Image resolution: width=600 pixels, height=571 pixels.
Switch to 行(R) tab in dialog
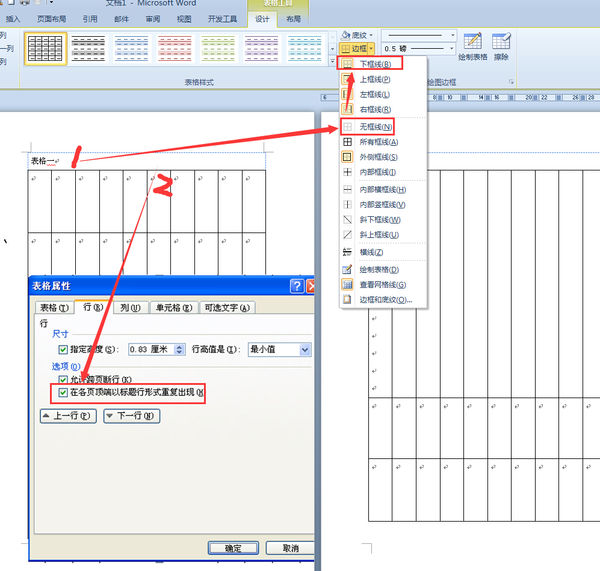pyautogui.click(x=93, y=307)
